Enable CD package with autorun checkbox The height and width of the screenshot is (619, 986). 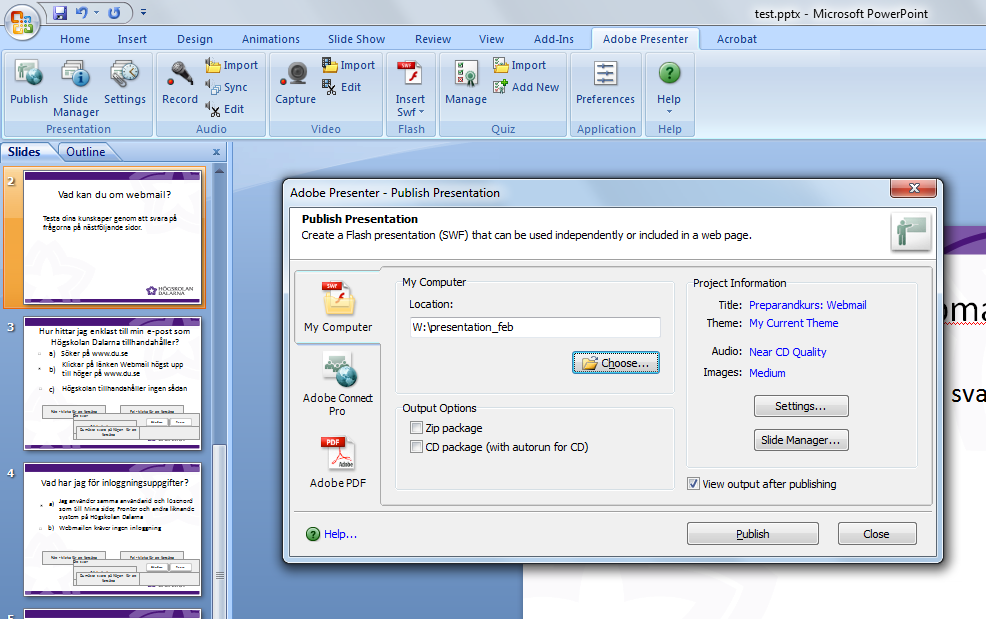point(416,447)
